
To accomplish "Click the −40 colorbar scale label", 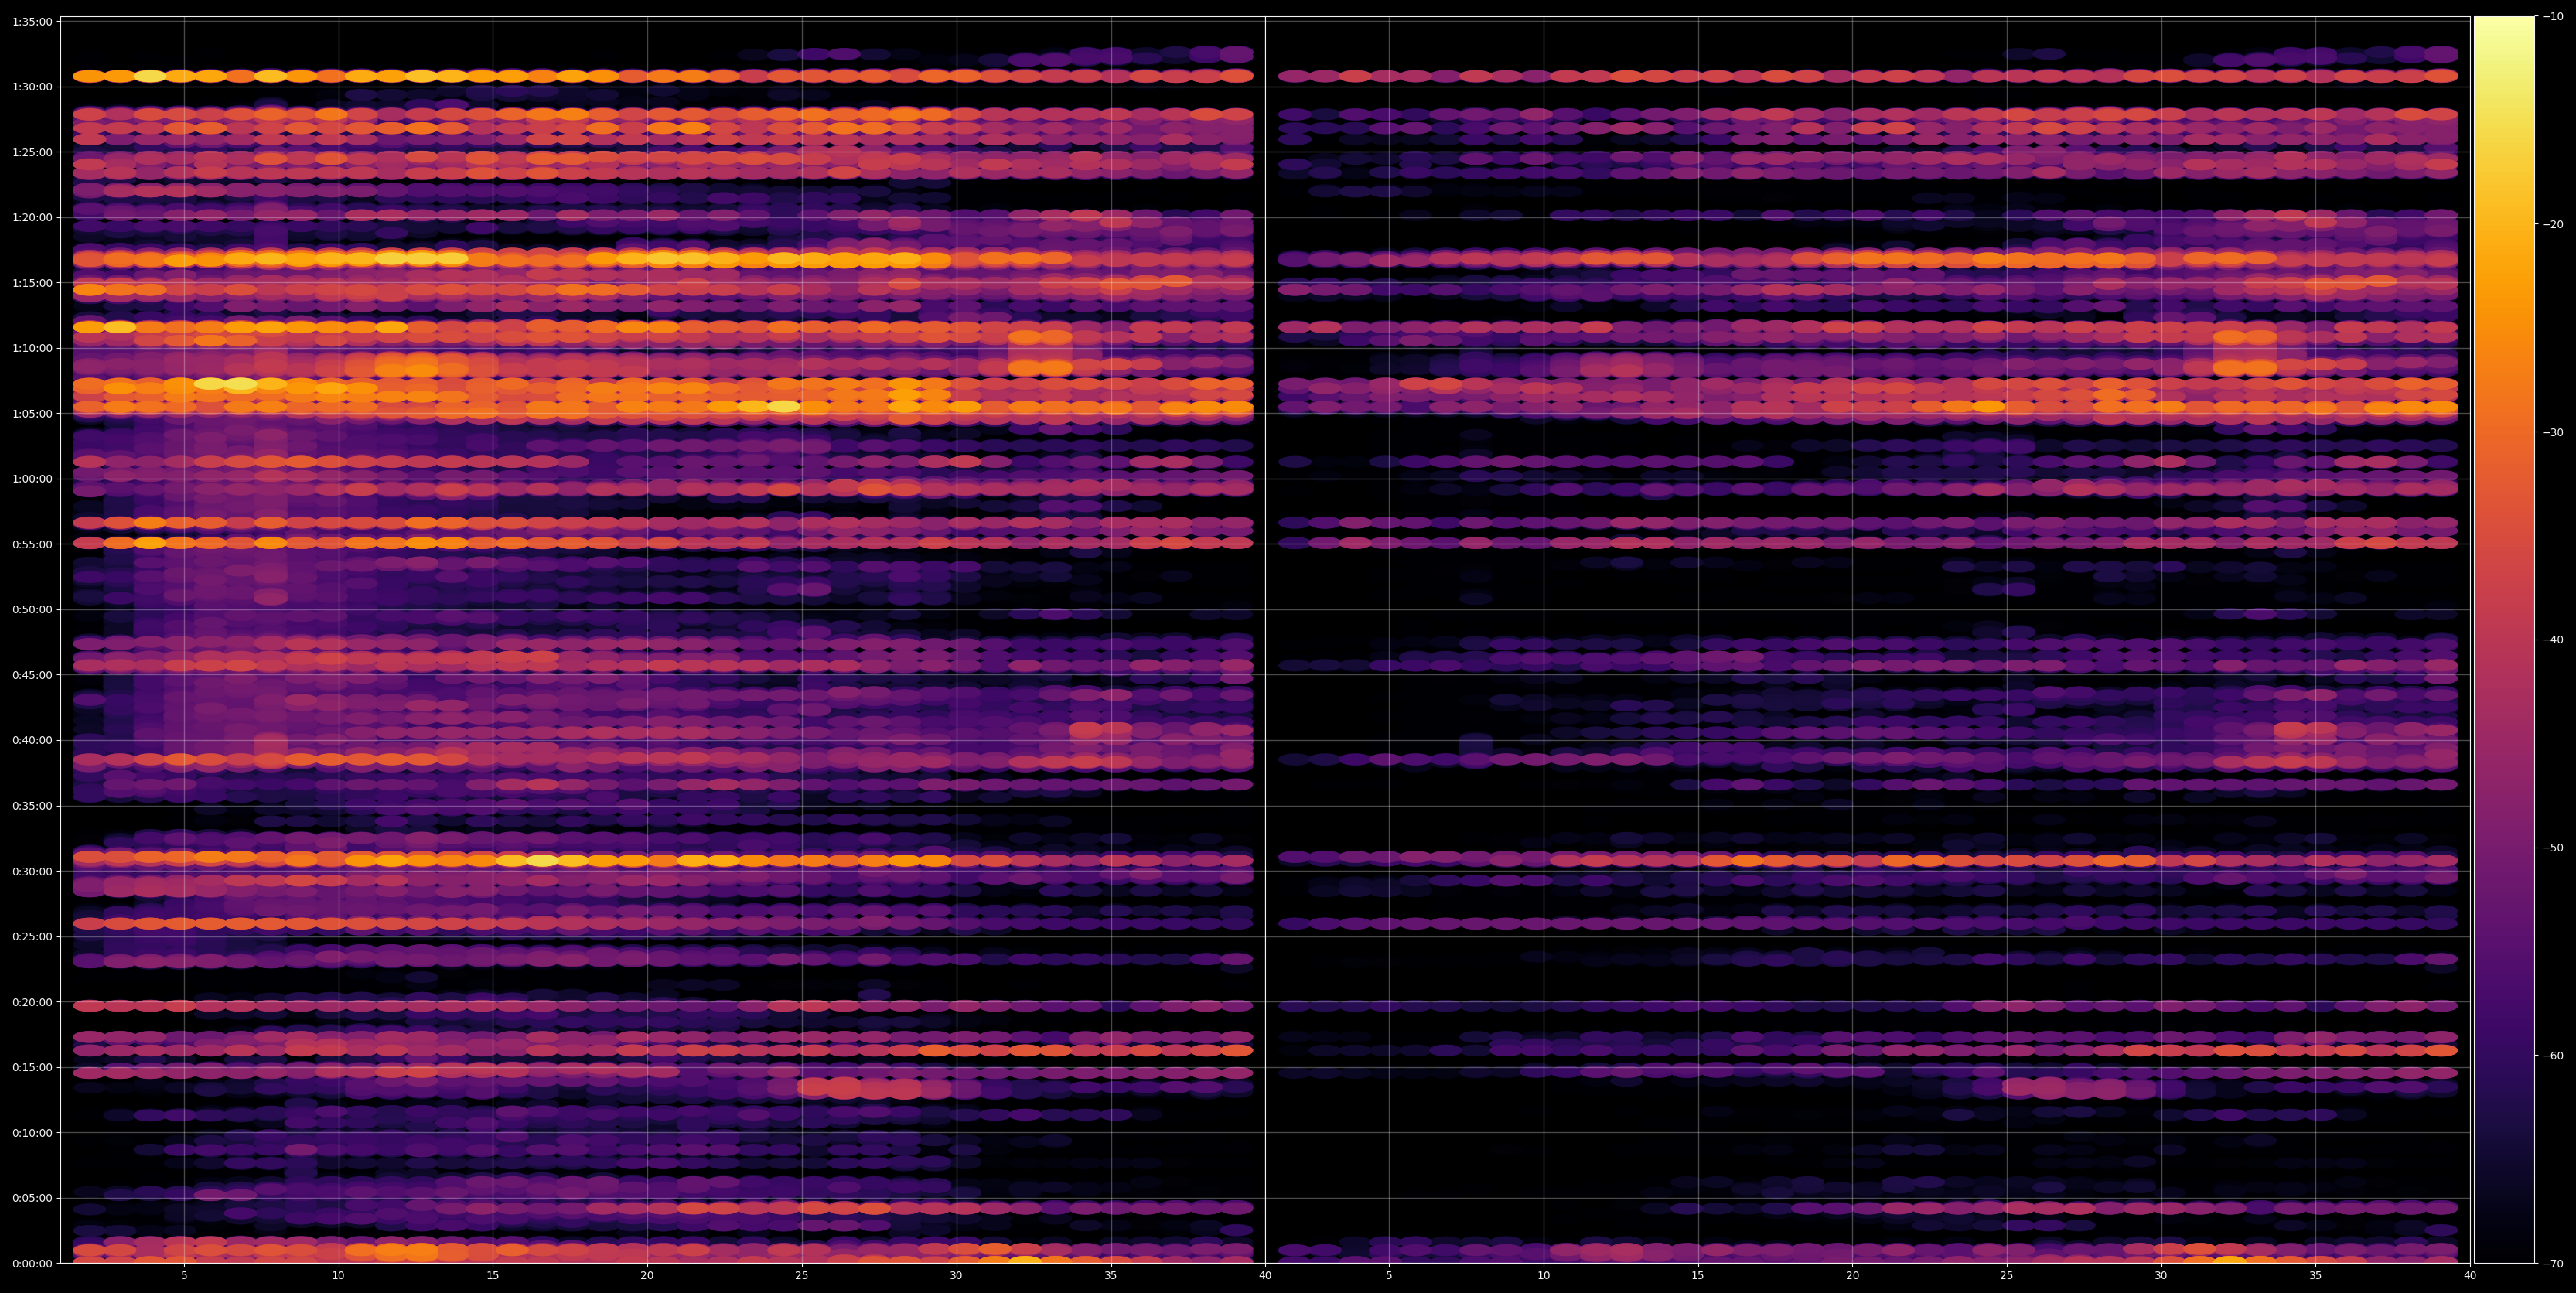I will 2552,640.
